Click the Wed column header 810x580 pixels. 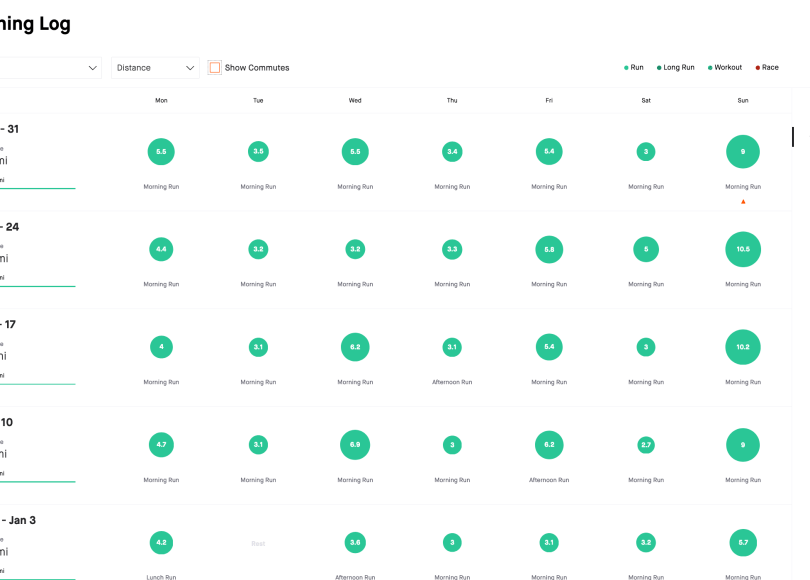pos(355,101)
